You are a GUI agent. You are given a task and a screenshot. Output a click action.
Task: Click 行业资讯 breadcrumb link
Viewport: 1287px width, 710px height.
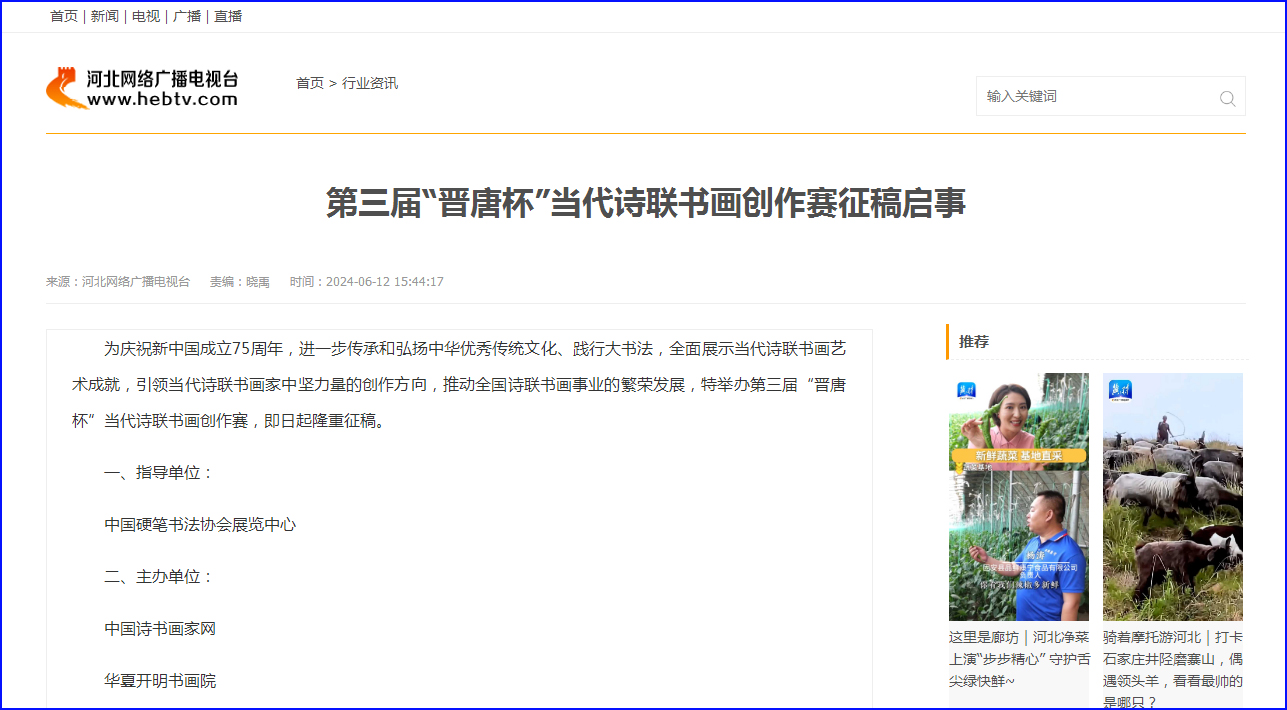coord(370,83)
